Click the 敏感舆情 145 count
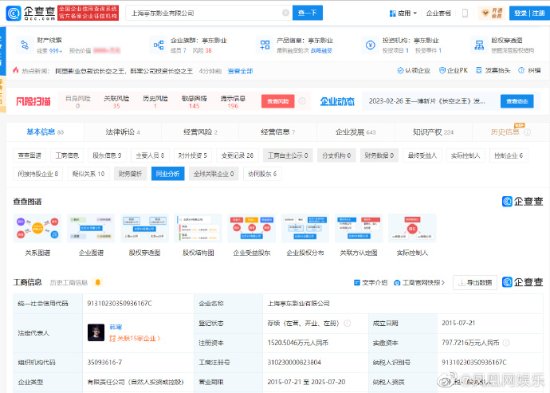This screenshot has width=550, height=393. click(194, 106)
